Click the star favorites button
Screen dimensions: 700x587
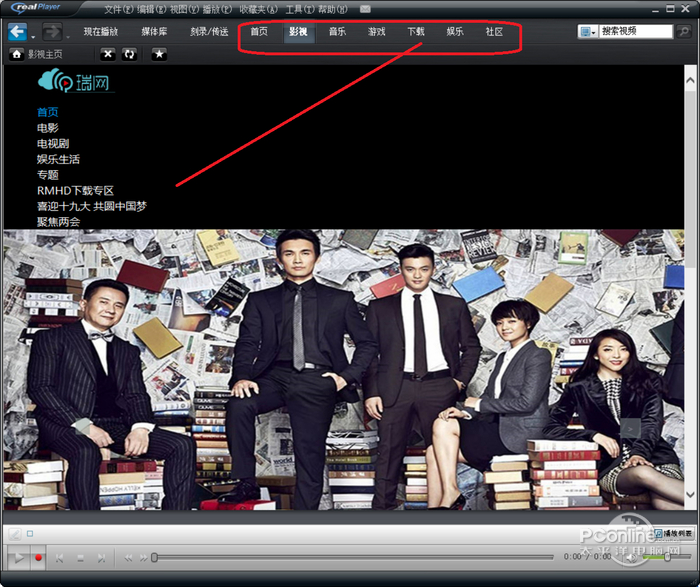[x=159, y=54]
